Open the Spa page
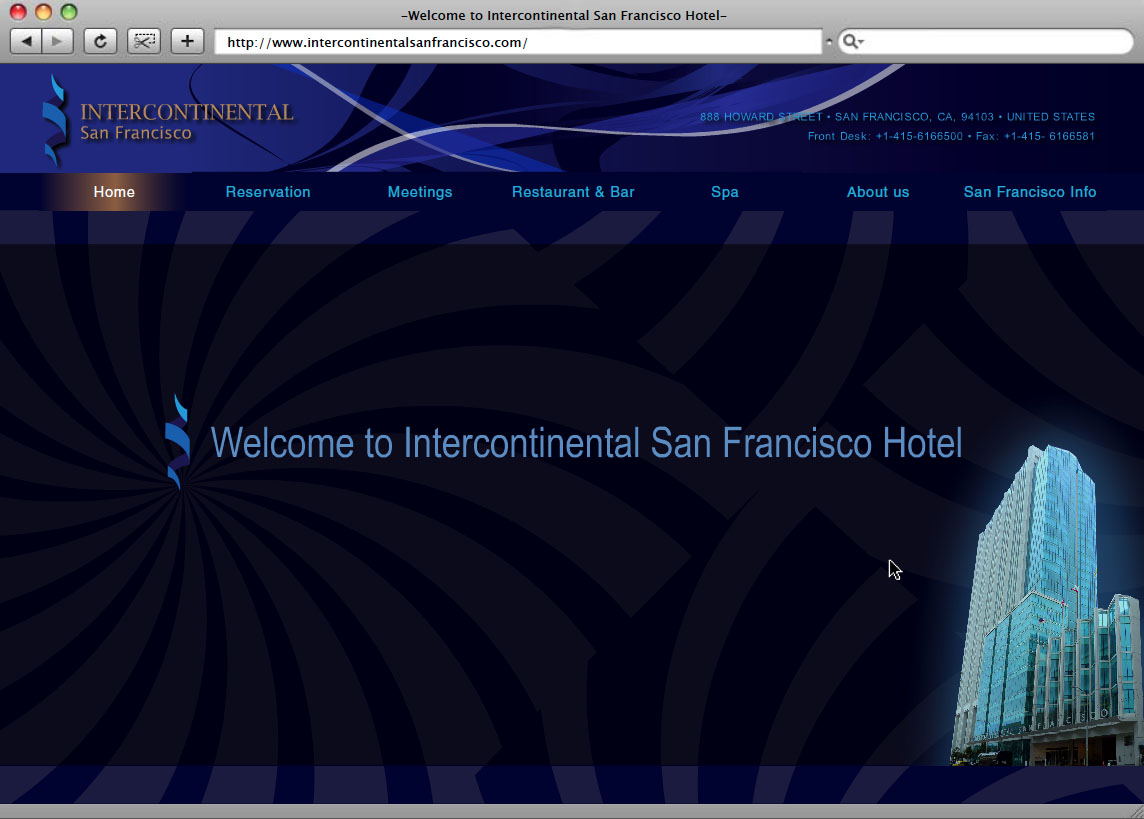 [724, 192]
